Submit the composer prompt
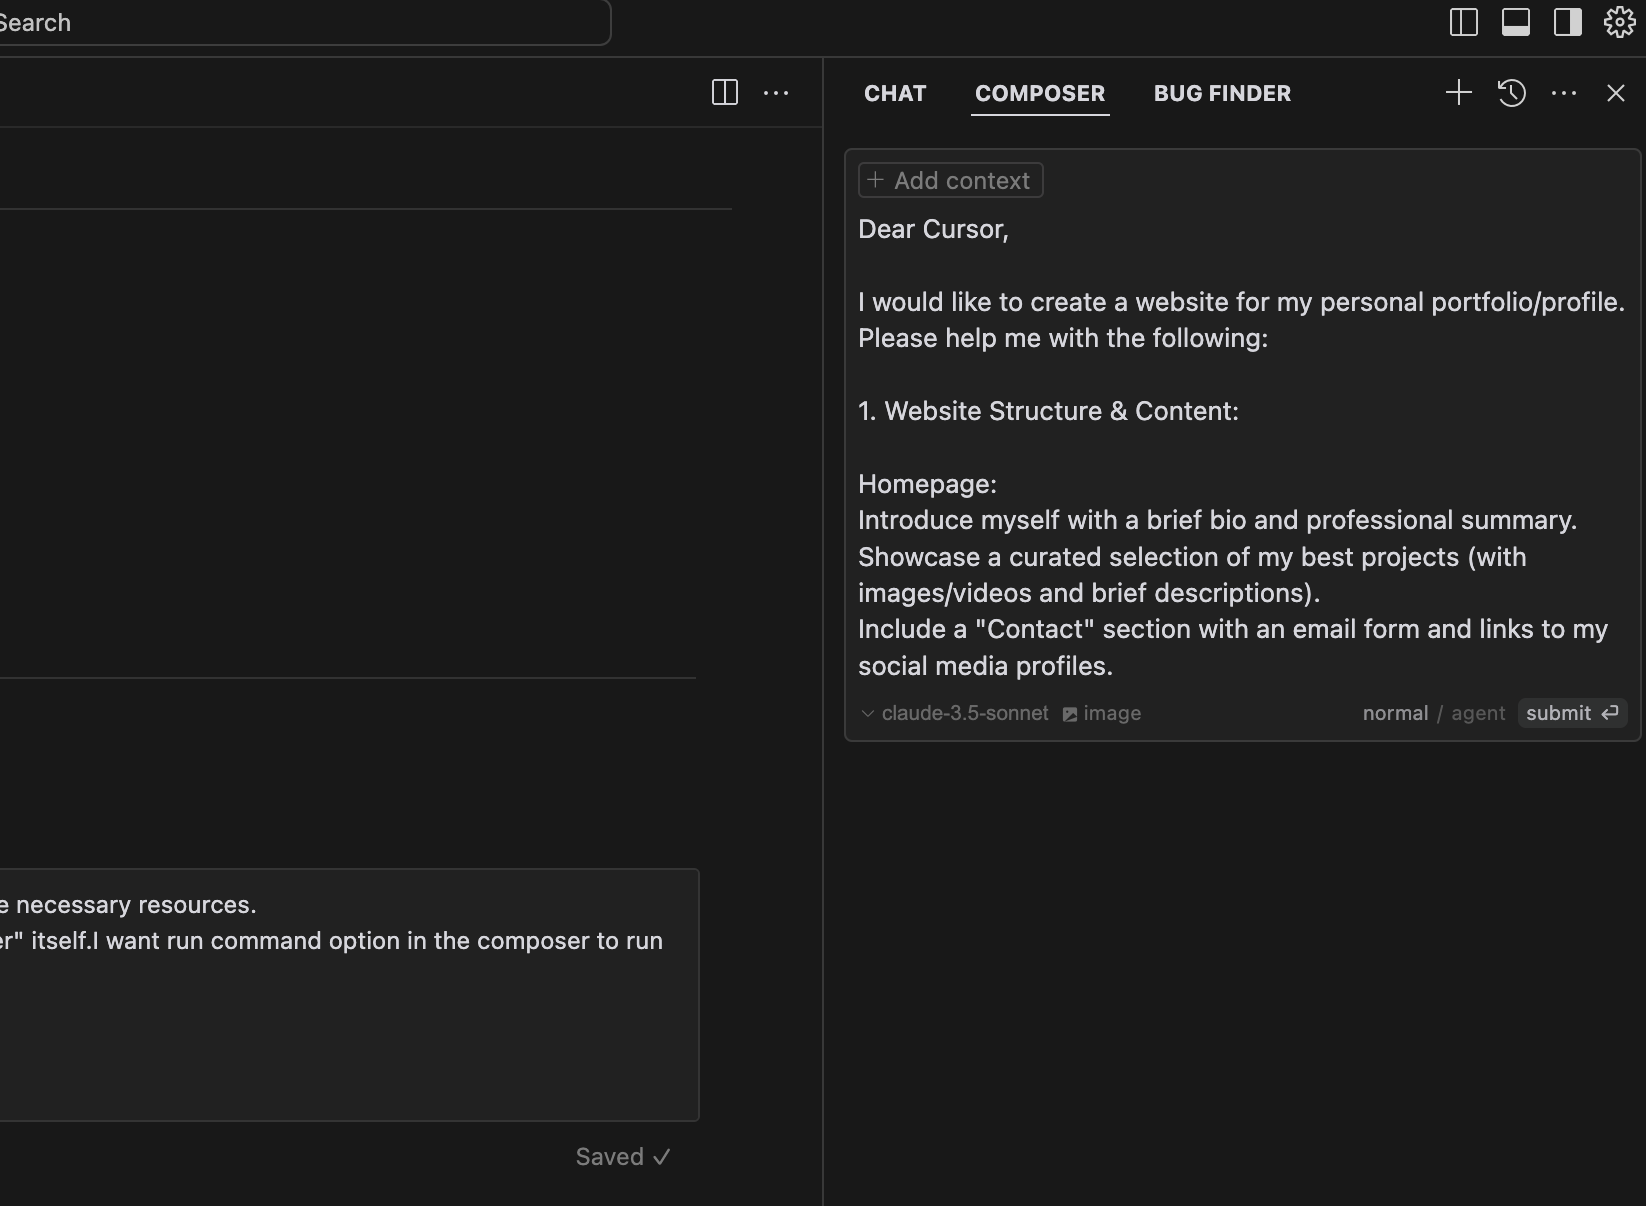 tap(1572, 713)
